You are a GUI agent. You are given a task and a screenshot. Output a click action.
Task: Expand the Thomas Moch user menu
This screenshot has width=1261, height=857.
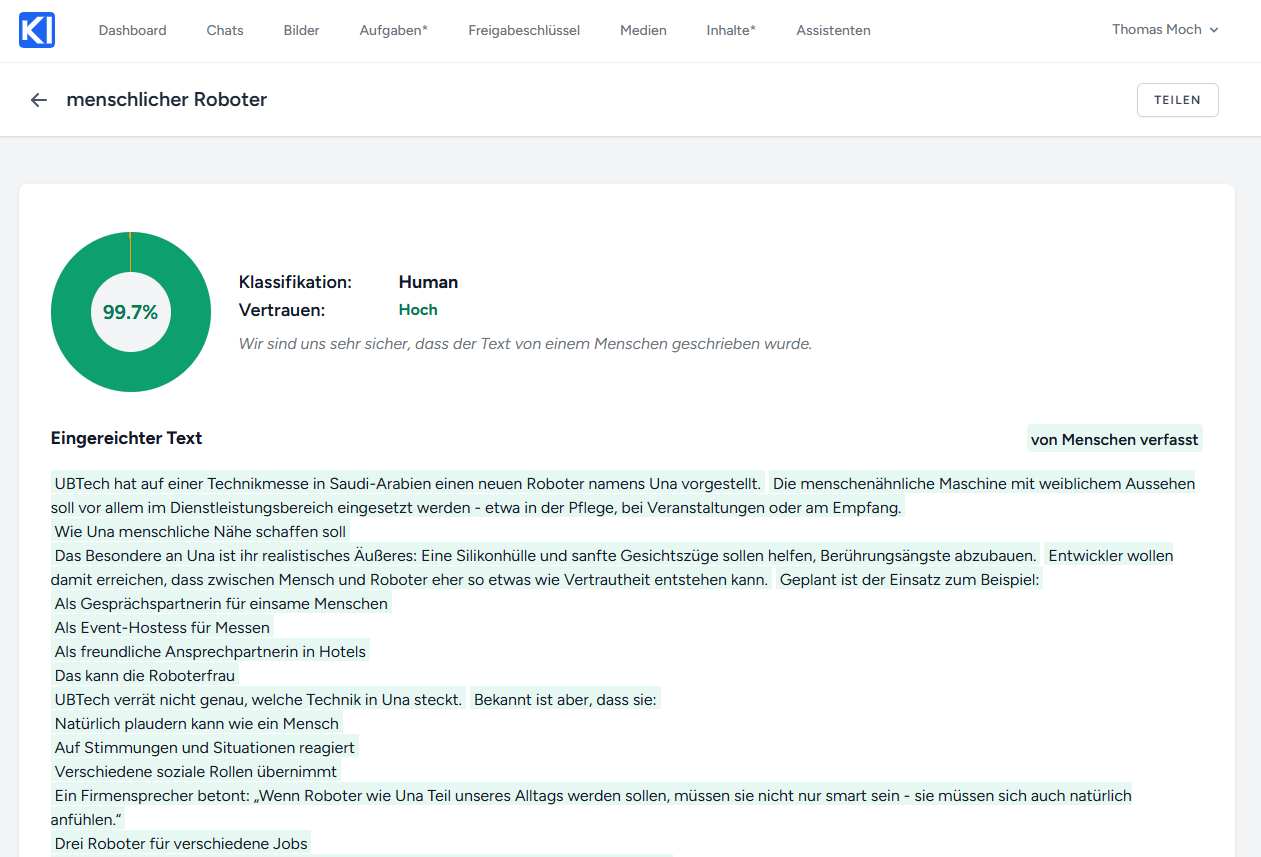[1165, 30]
